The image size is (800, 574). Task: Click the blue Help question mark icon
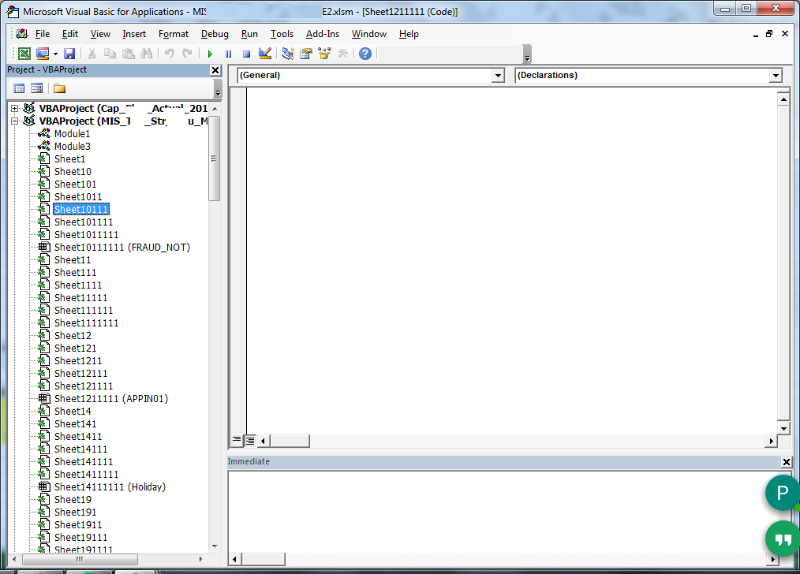(365, 54)
